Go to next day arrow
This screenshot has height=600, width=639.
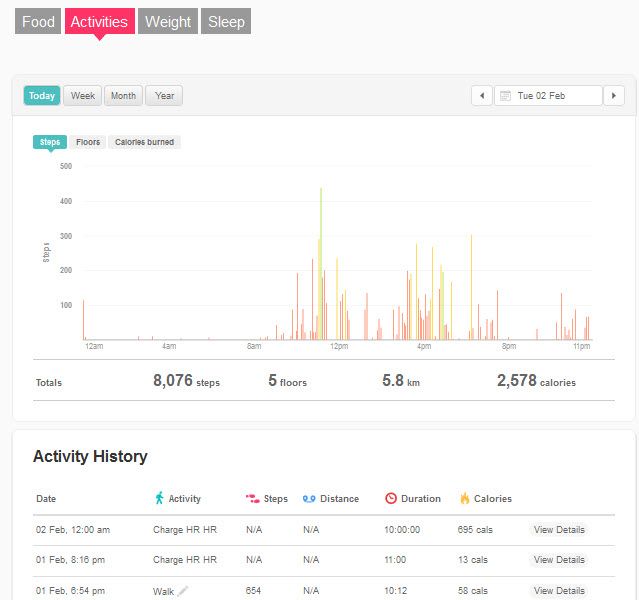[x=614, y=96]
